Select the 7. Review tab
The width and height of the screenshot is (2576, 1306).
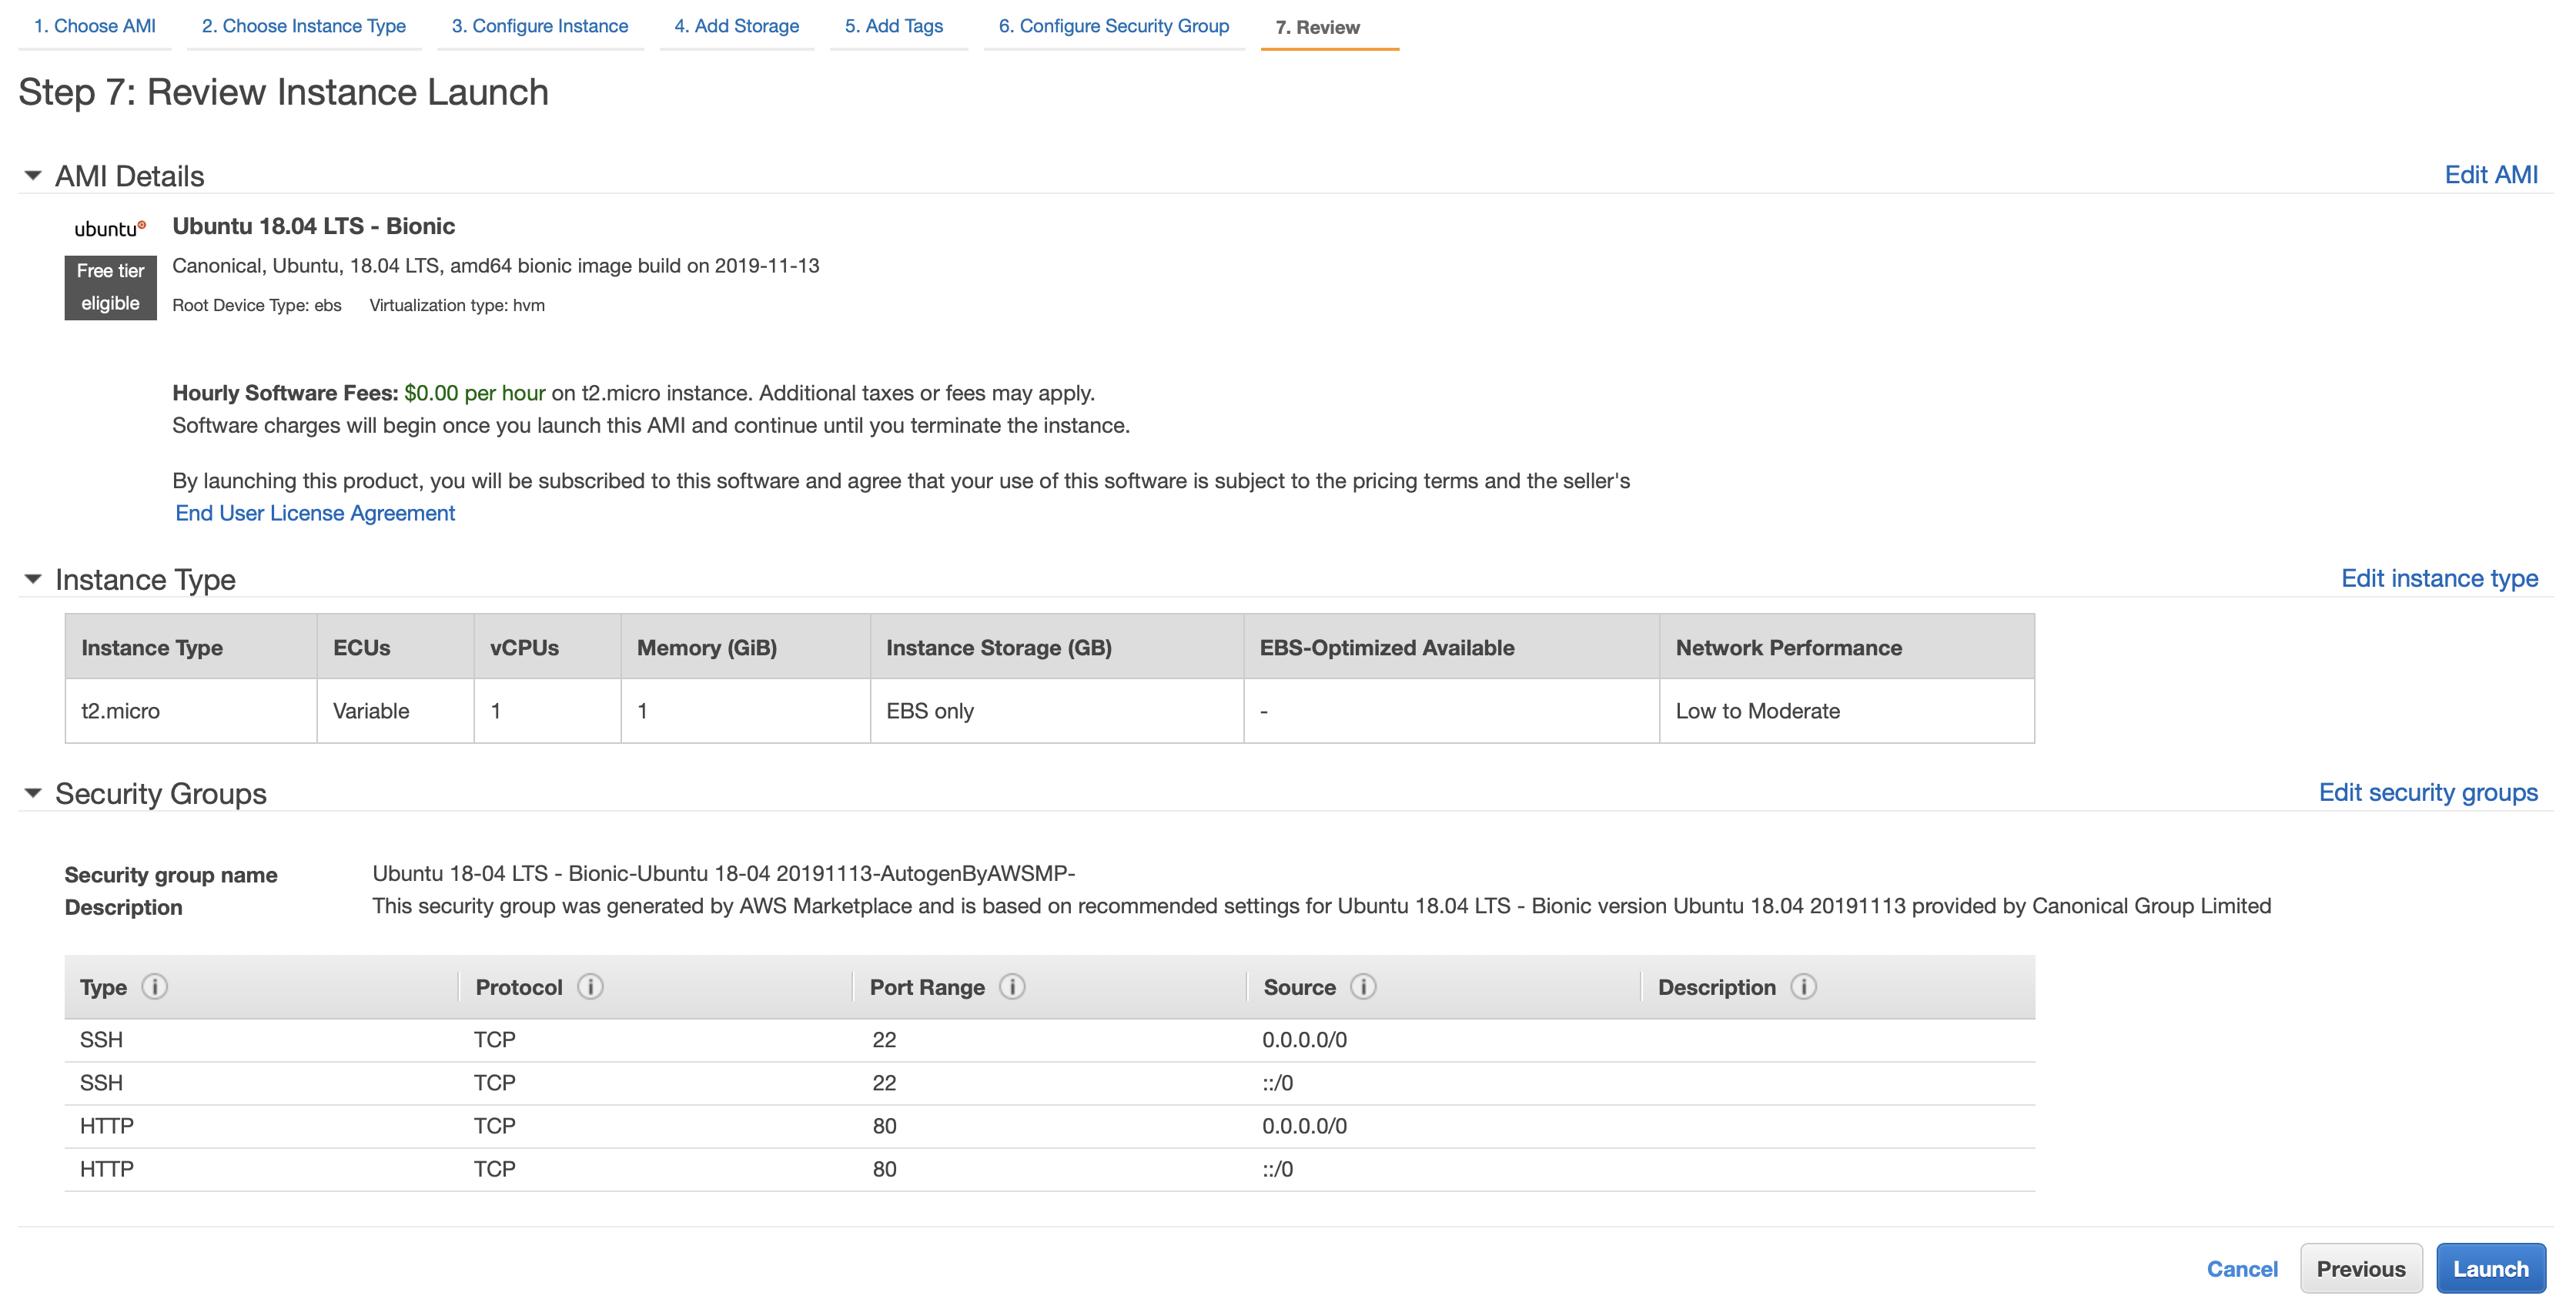pos(1317,27)
